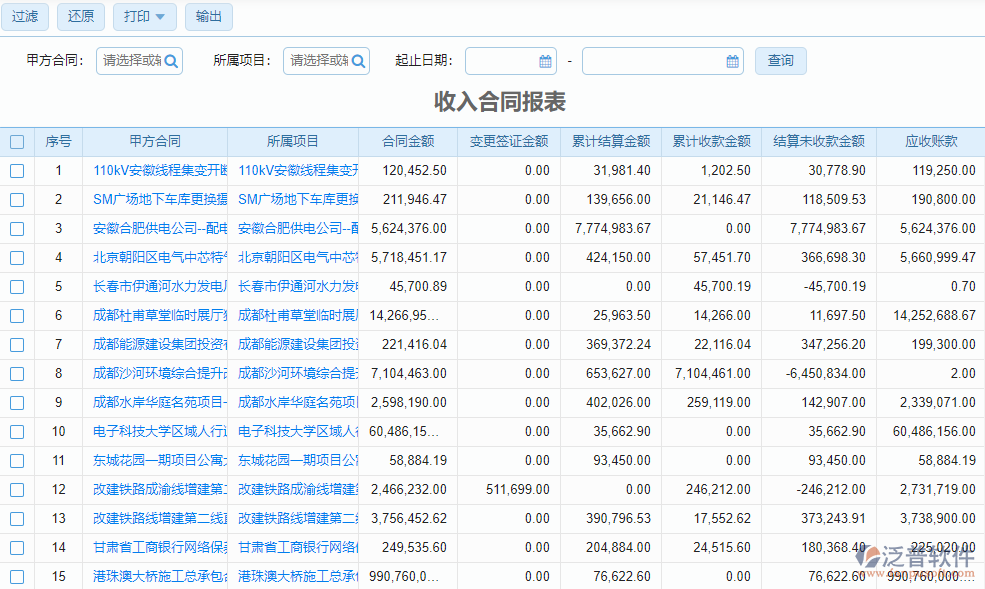Check the checkbox for row 1
The image size is (985, 589).
click(17, 170)
